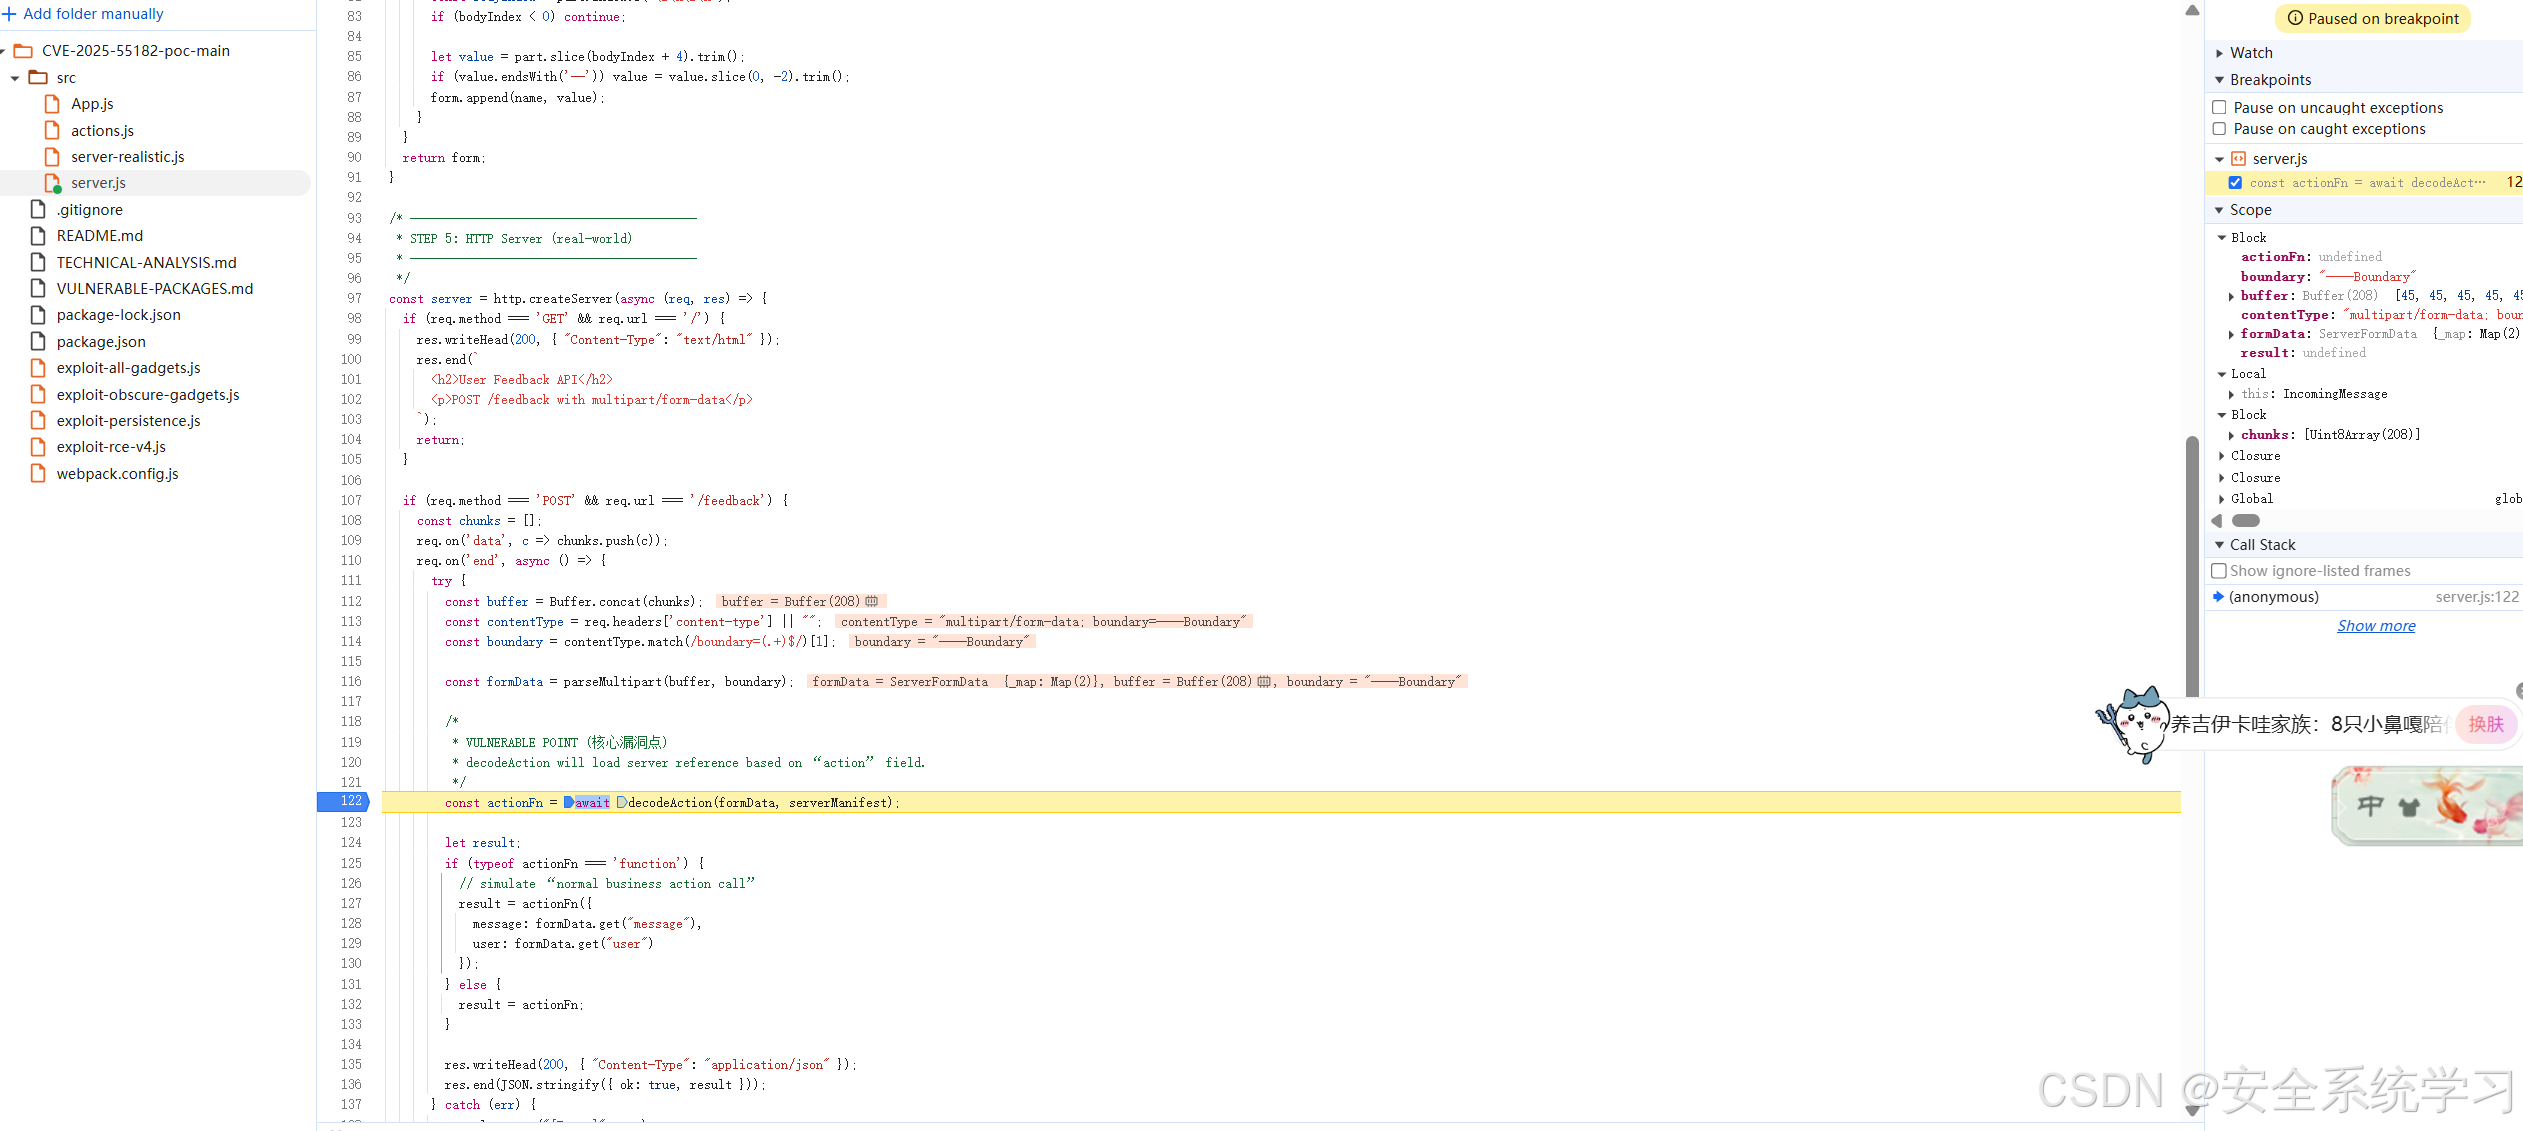This screenshot has height=1131, width=2523.
Task: Check Show ignore-listed frames
Action: [2219, 571]
